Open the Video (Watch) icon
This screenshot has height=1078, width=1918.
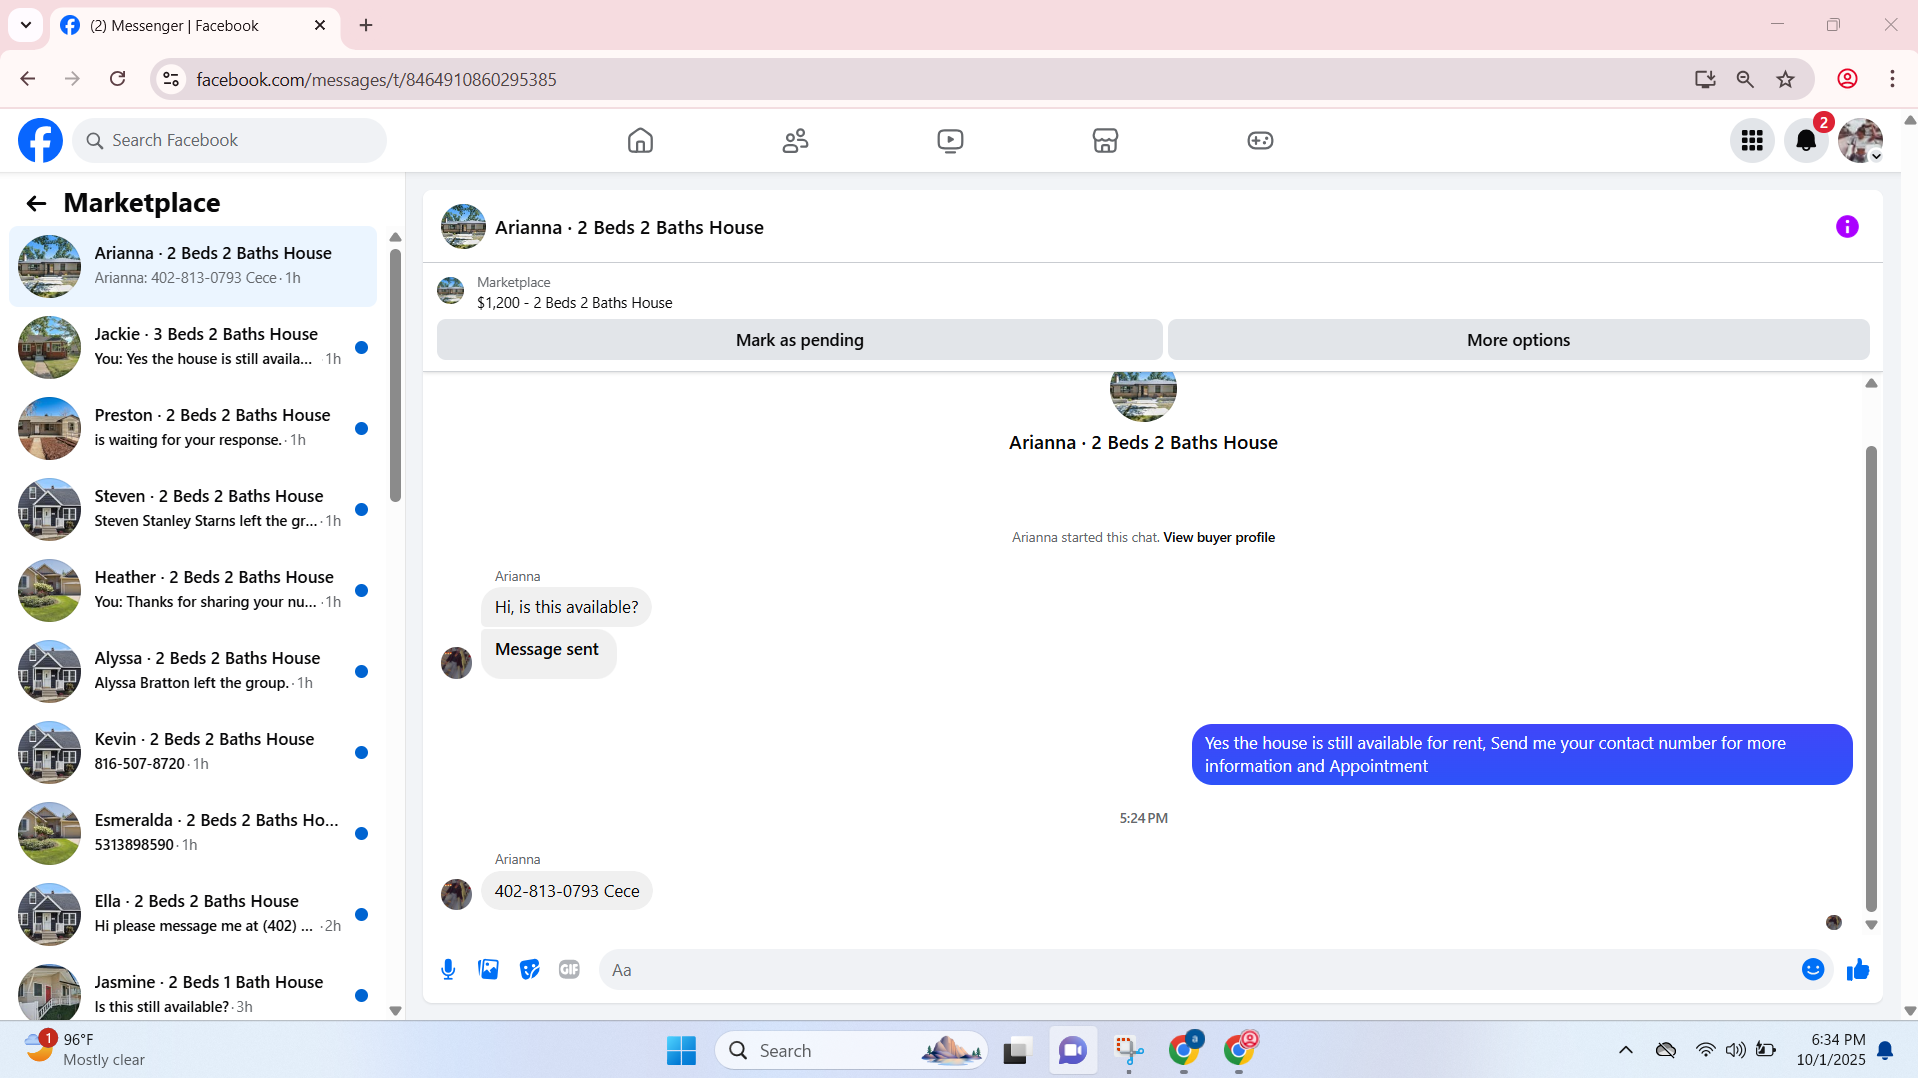pyautogui.click(x=950, y=140)
